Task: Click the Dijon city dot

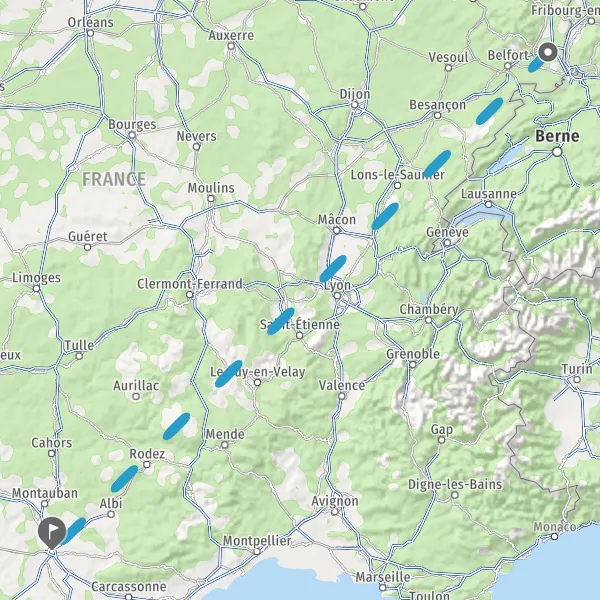Action: [x=355, y=105]
